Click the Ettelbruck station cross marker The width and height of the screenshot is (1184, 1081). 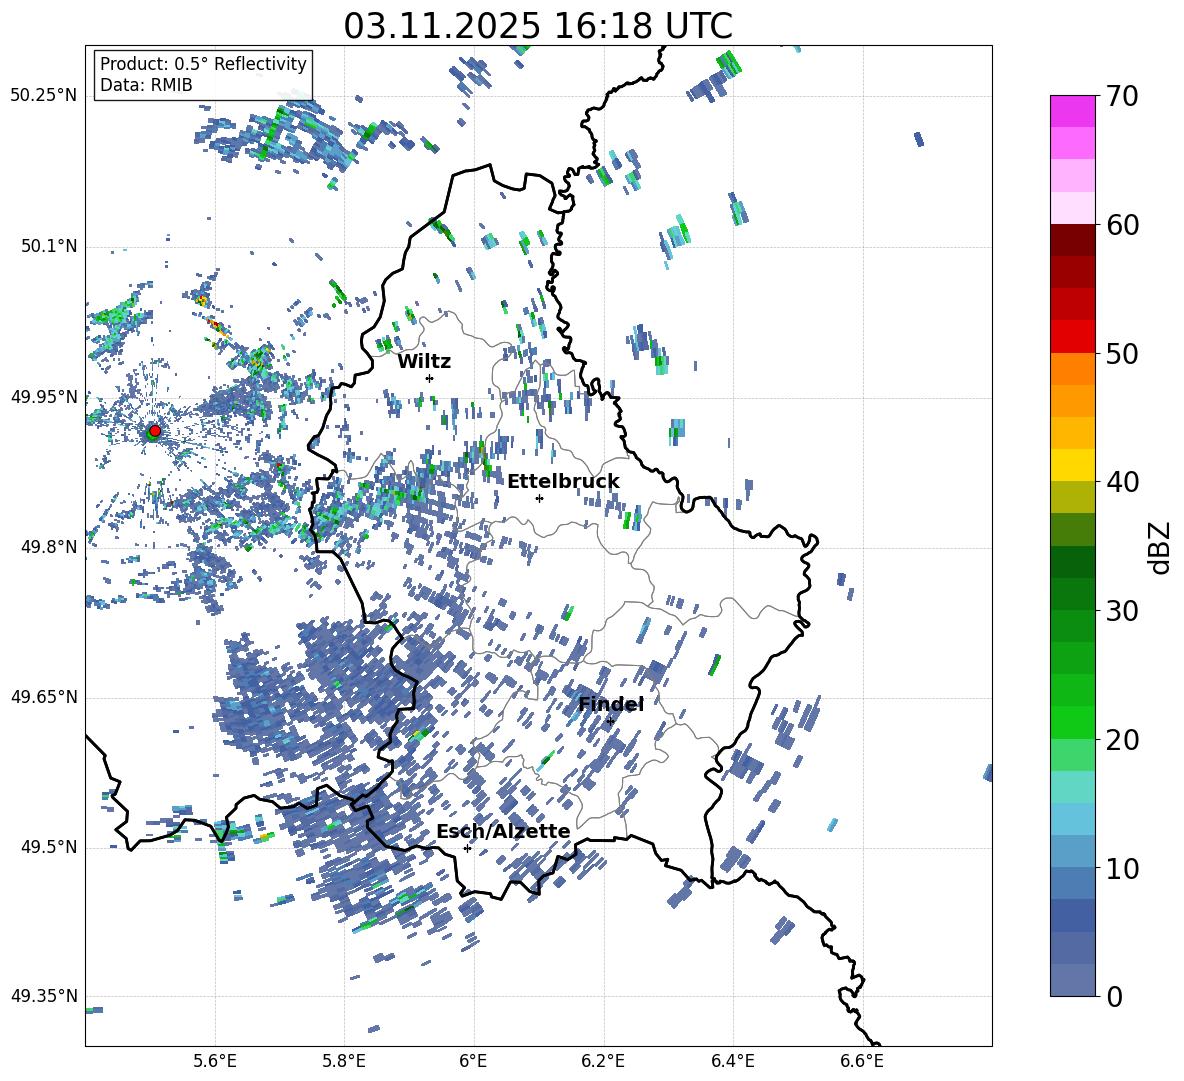(x=539, y=498)
